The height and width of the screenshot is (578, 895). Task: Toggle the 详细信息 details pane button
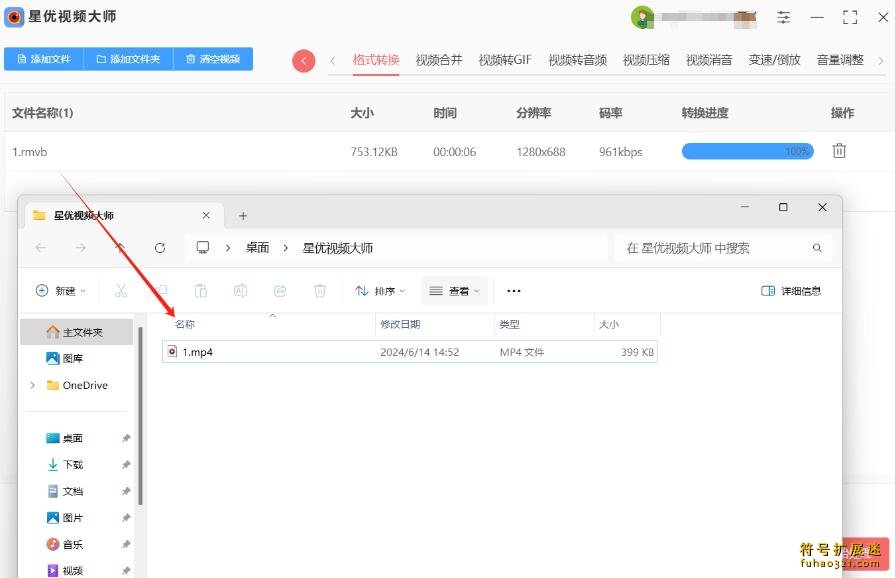(x=791, y=291)
